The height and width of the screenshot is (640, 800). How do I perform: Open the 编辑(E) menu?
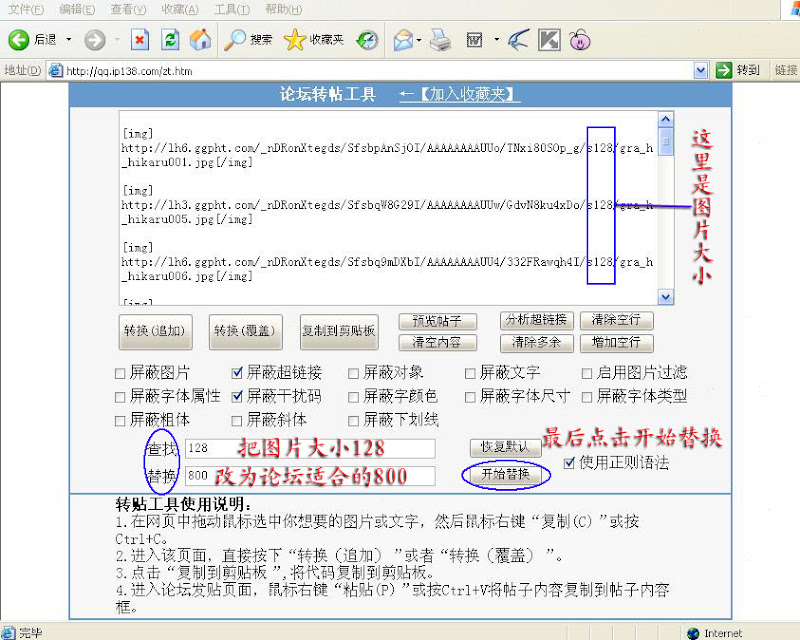[x=77, y=9]
